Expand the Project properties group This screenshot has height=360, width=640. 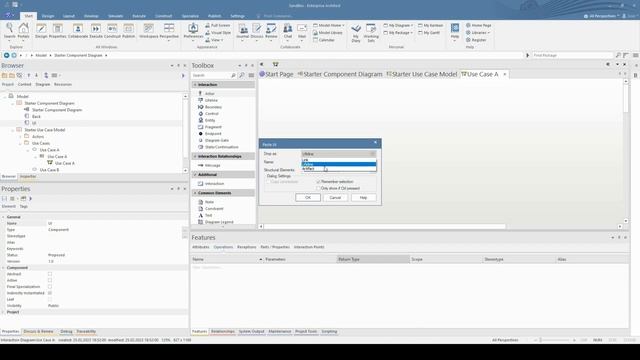coord(3,312)
